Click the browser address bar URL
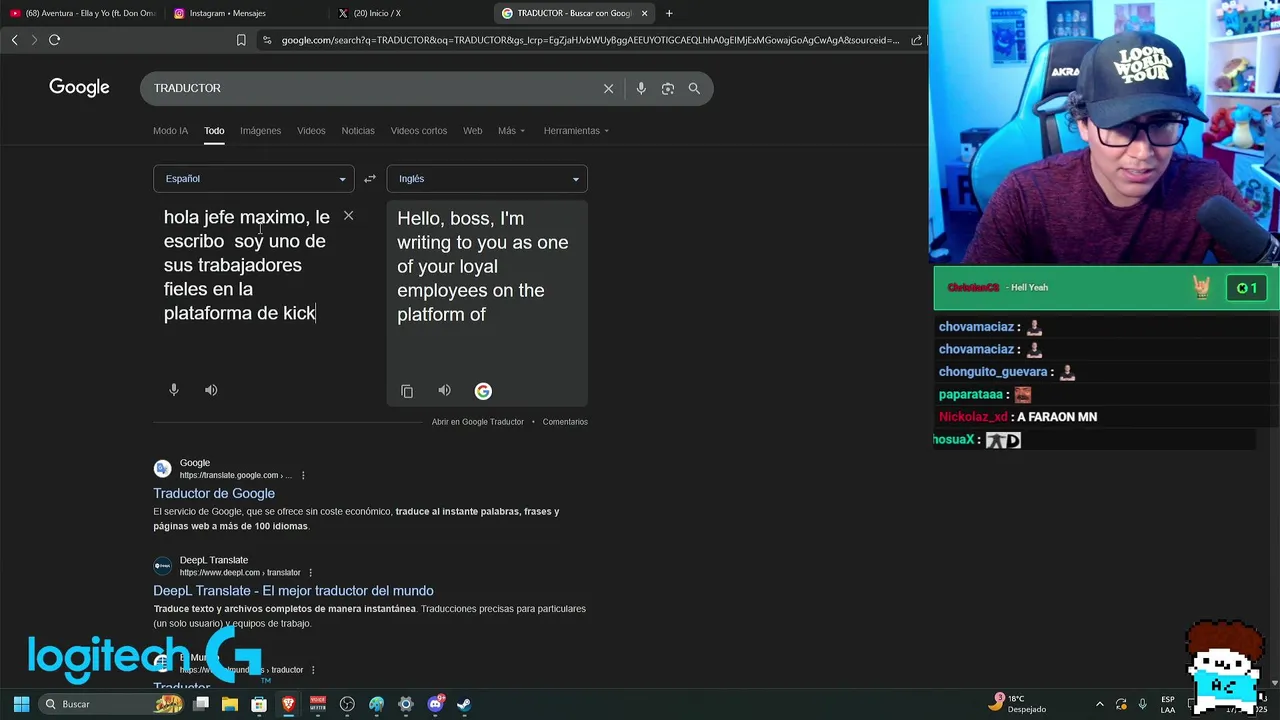The height and width of the screenshot is (720, 1280). click(590, 40)
